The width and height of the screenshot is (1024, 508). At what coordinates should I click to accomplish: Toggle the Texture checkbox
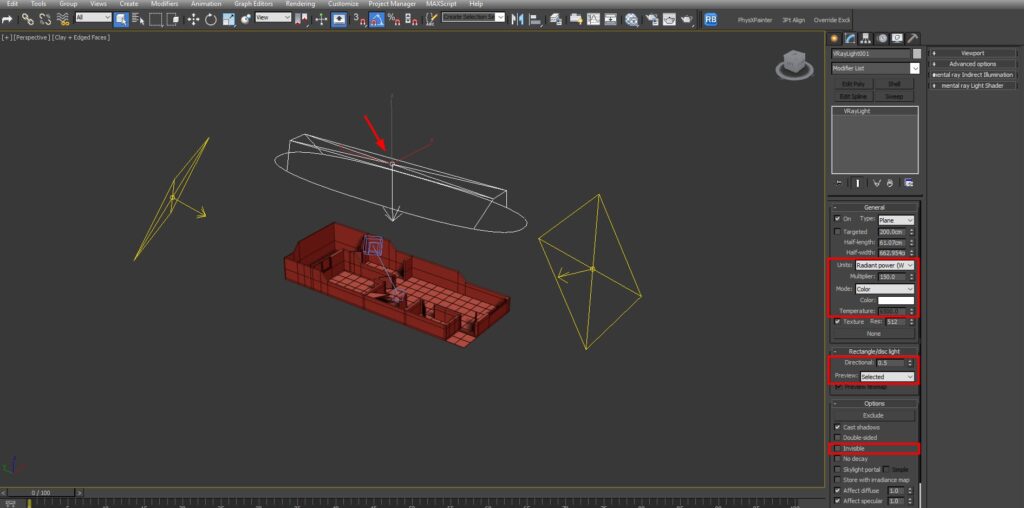pos(837,321)
